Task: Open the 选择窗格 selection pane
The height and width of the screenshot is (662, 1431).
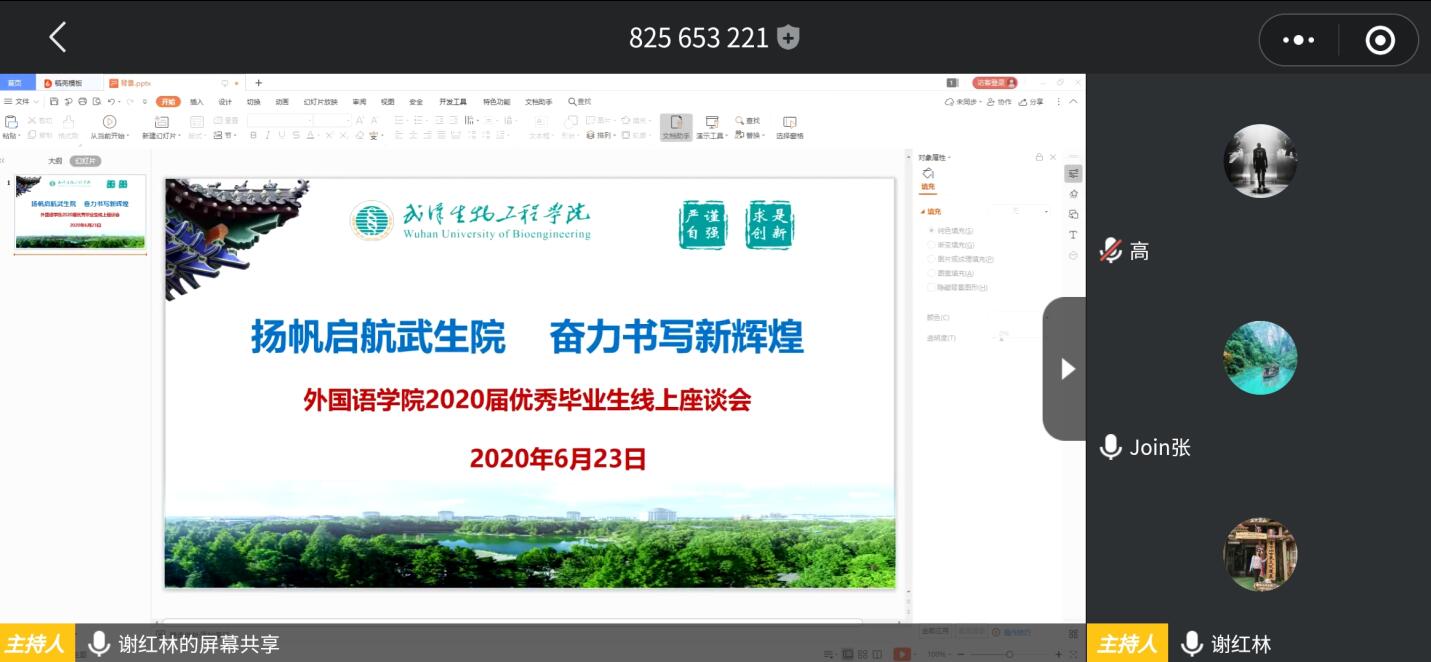Action: coord(789,123)
